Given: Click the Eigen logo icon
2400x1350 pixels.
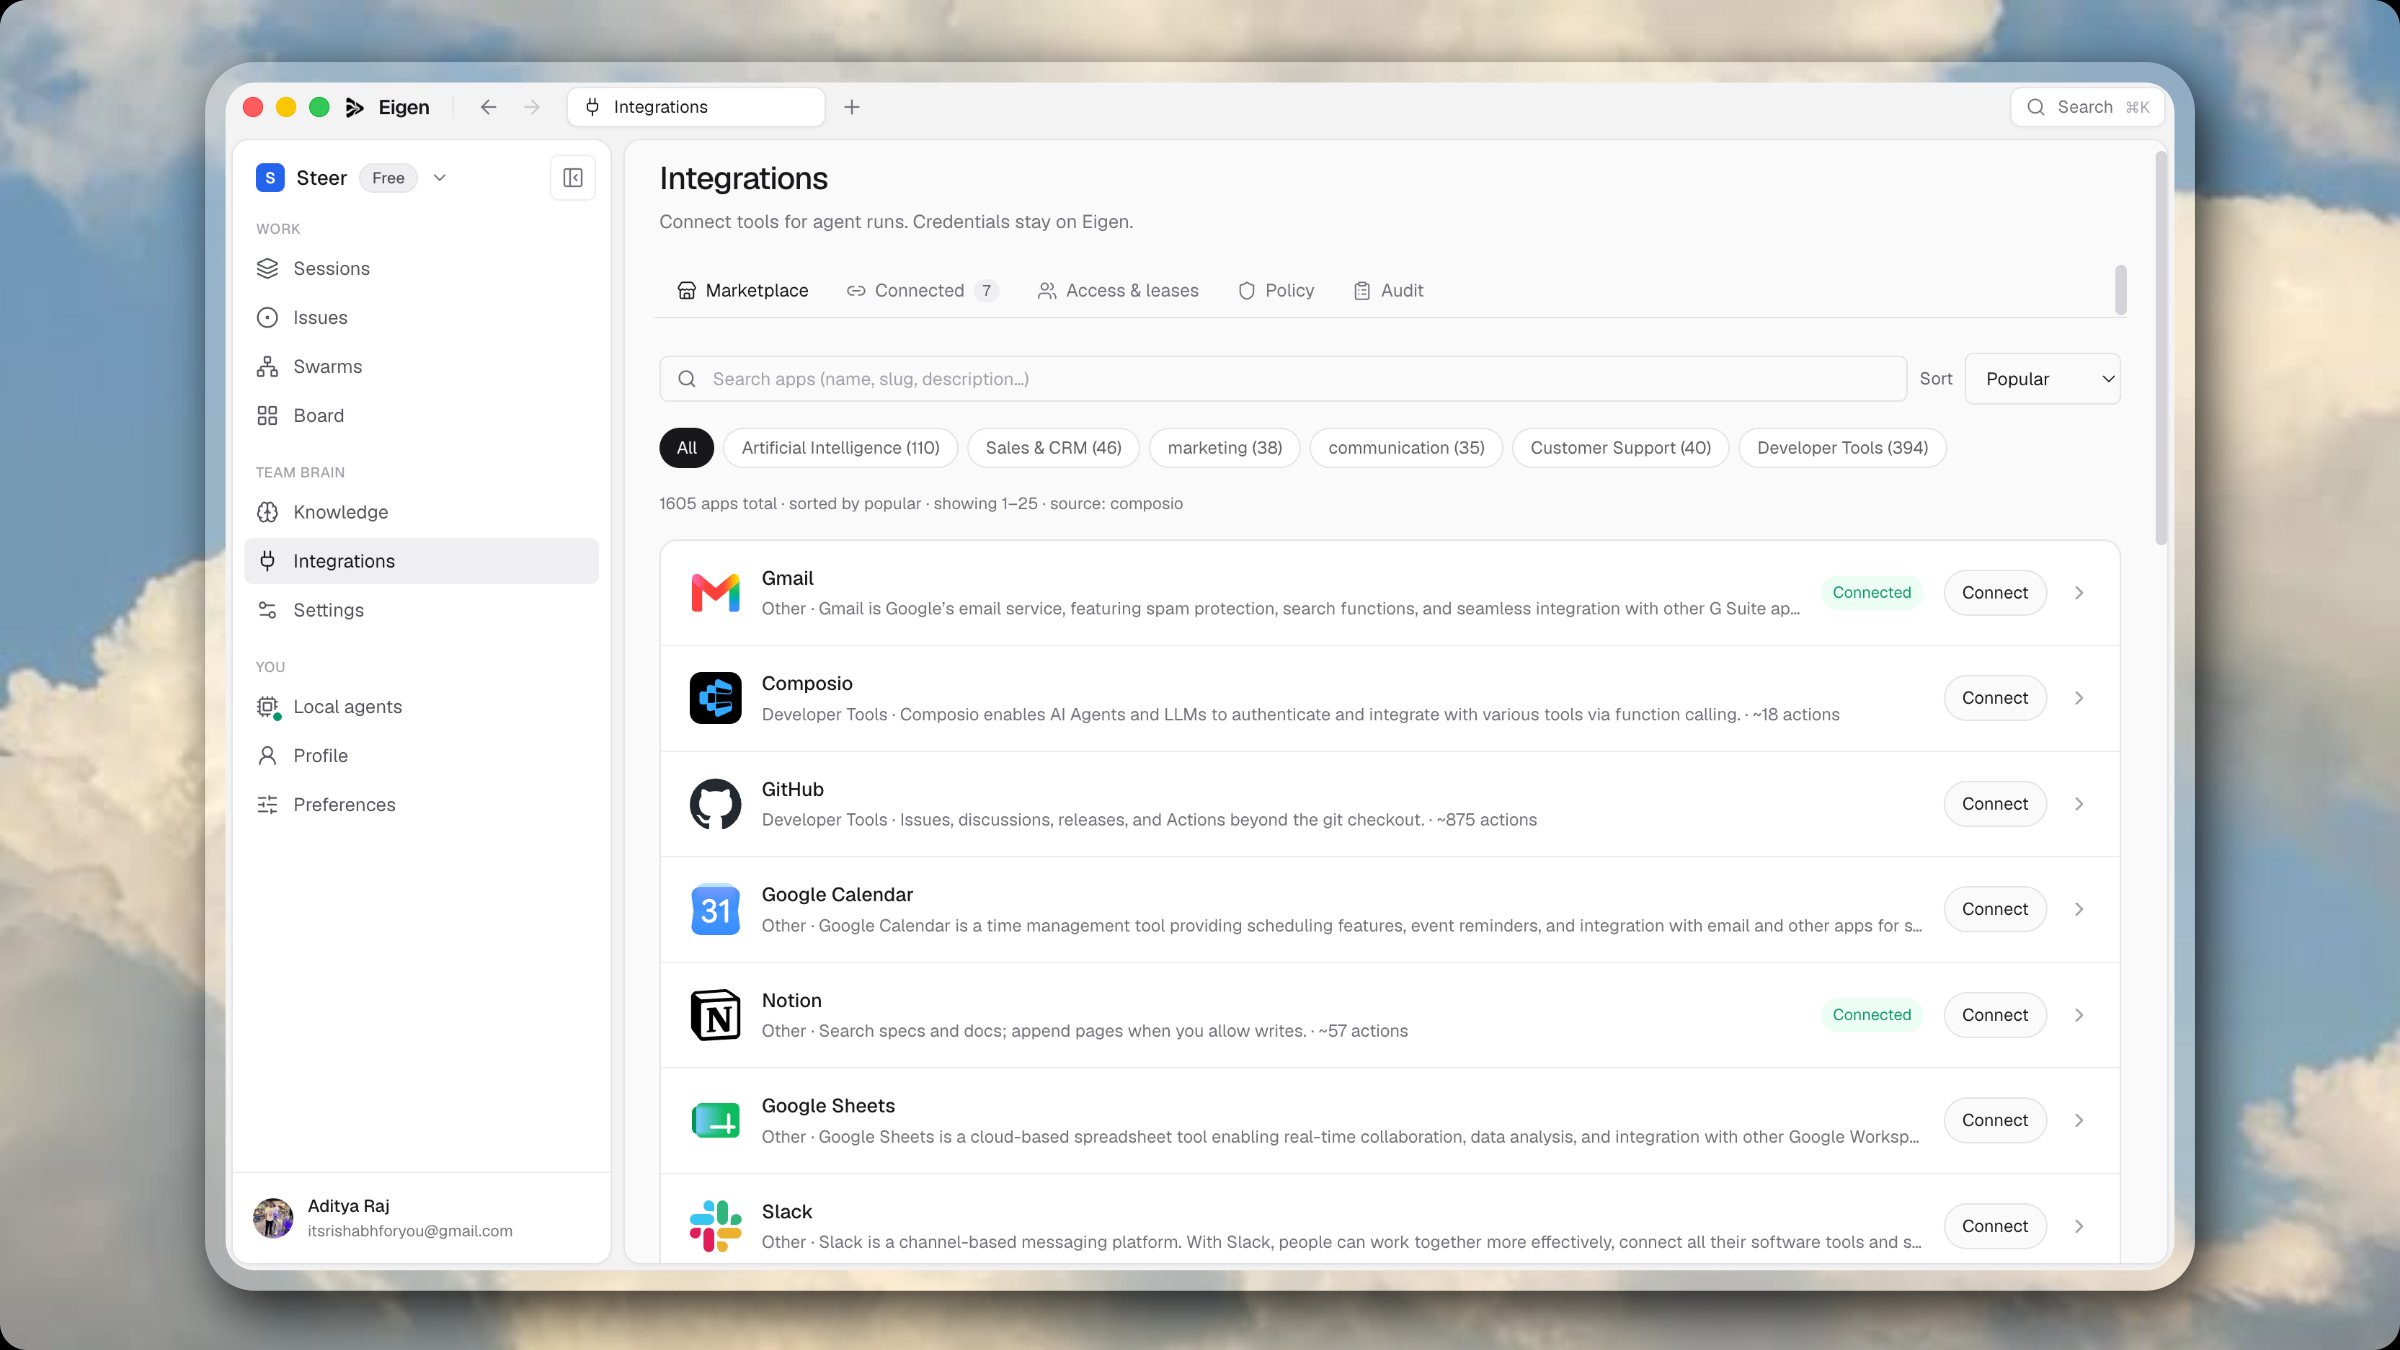Looking at the screenshot, I should (355, 107).
